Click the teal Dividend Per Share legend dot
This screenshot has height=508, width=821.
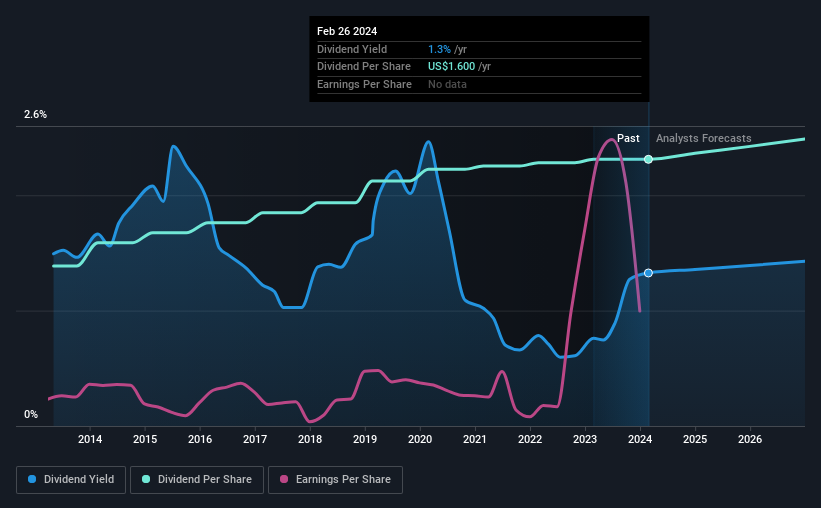pyautogui.click(x=146, y=479)
